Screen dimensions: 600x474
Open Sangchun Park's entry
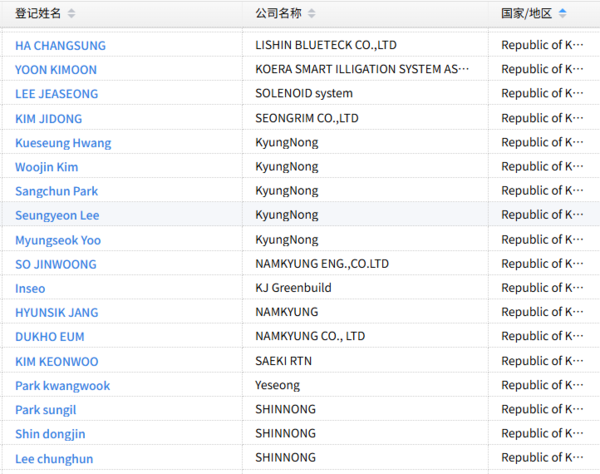coord(56,190)
